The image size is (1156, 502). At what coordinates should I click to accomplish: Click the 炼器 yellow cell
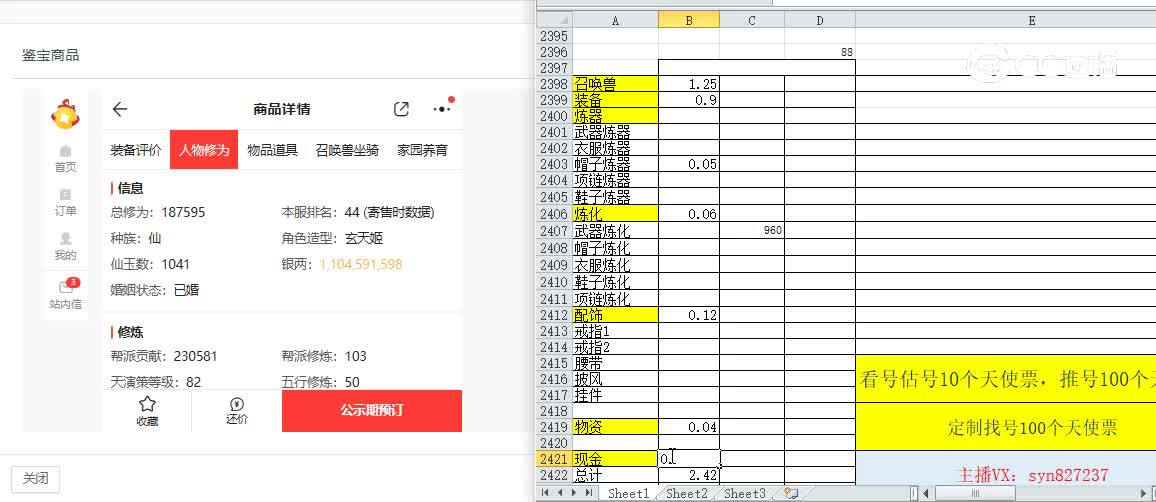click(x=616, y=116)
